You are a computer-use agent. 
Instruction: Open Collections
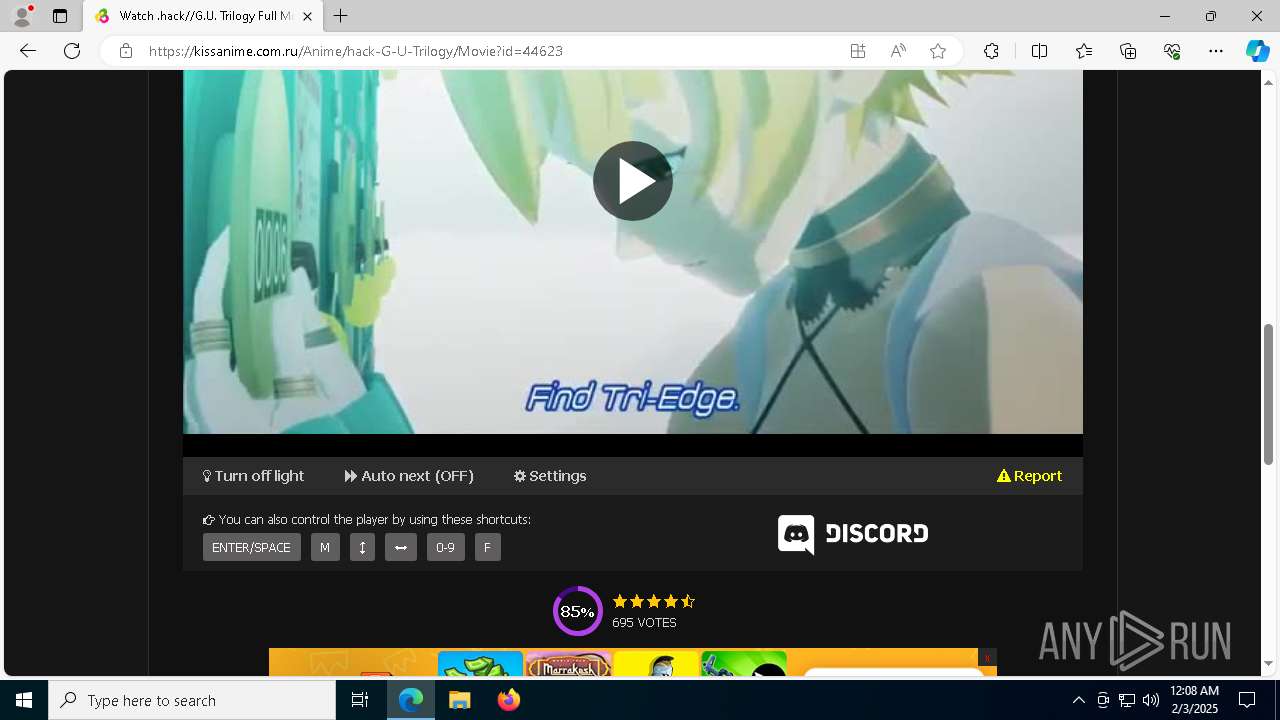tap(1128, 51)
